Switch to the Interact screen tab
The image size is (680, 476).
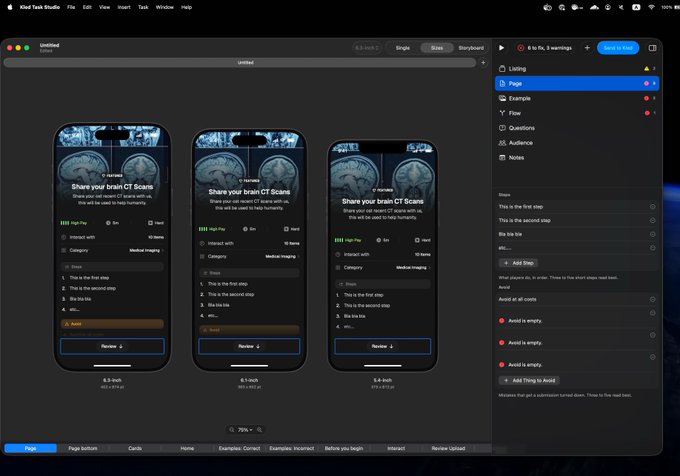tap(396, 448)
